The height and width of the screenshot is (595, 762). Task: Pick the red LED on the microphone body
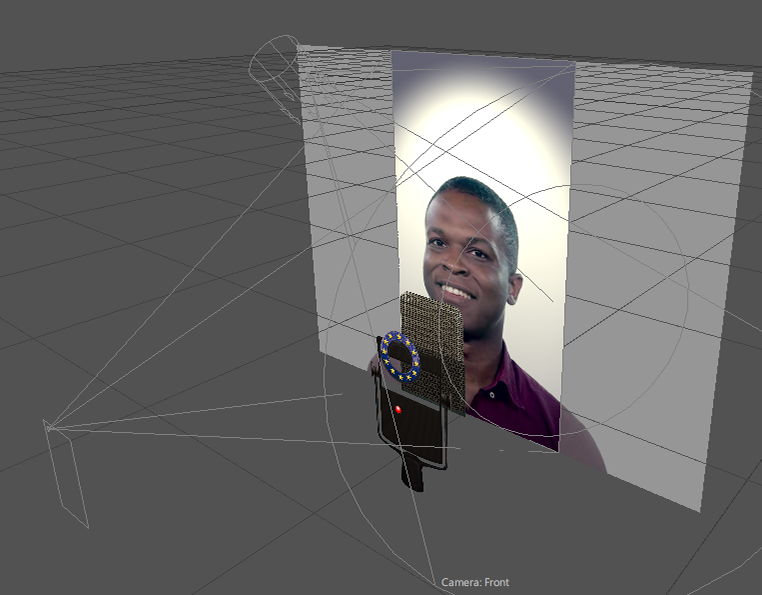click(x=398, y=409)
